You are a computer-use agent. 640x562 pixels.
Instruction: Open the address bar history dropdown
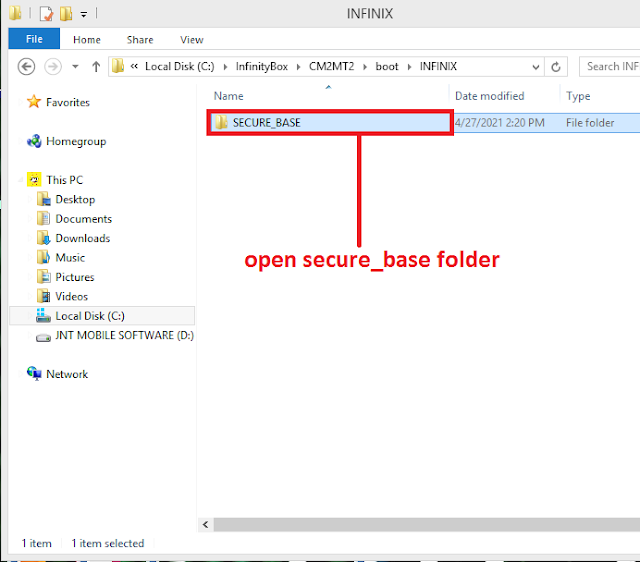[x=536, y=67]
